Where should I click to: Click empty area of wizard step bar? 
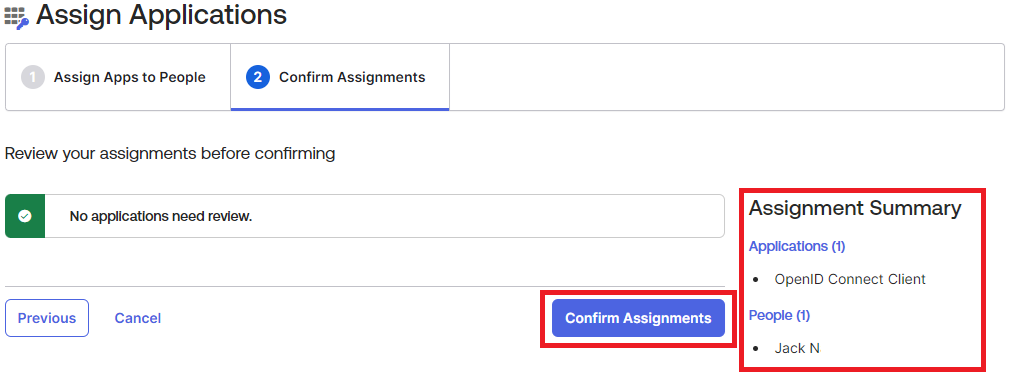[727, 77]
